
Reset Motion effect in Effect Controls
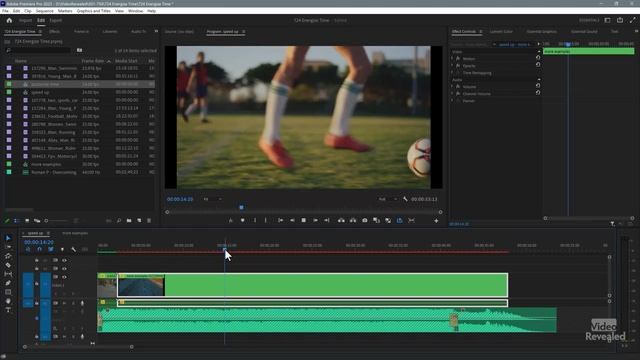pyautogui.click(x=538, y=58)
